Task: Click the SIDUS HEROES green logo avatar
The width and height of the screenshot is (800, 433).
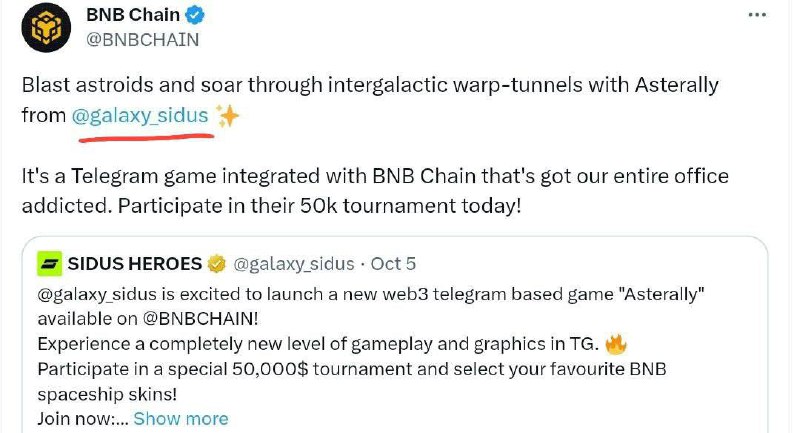Action: [x=49, y=264]
